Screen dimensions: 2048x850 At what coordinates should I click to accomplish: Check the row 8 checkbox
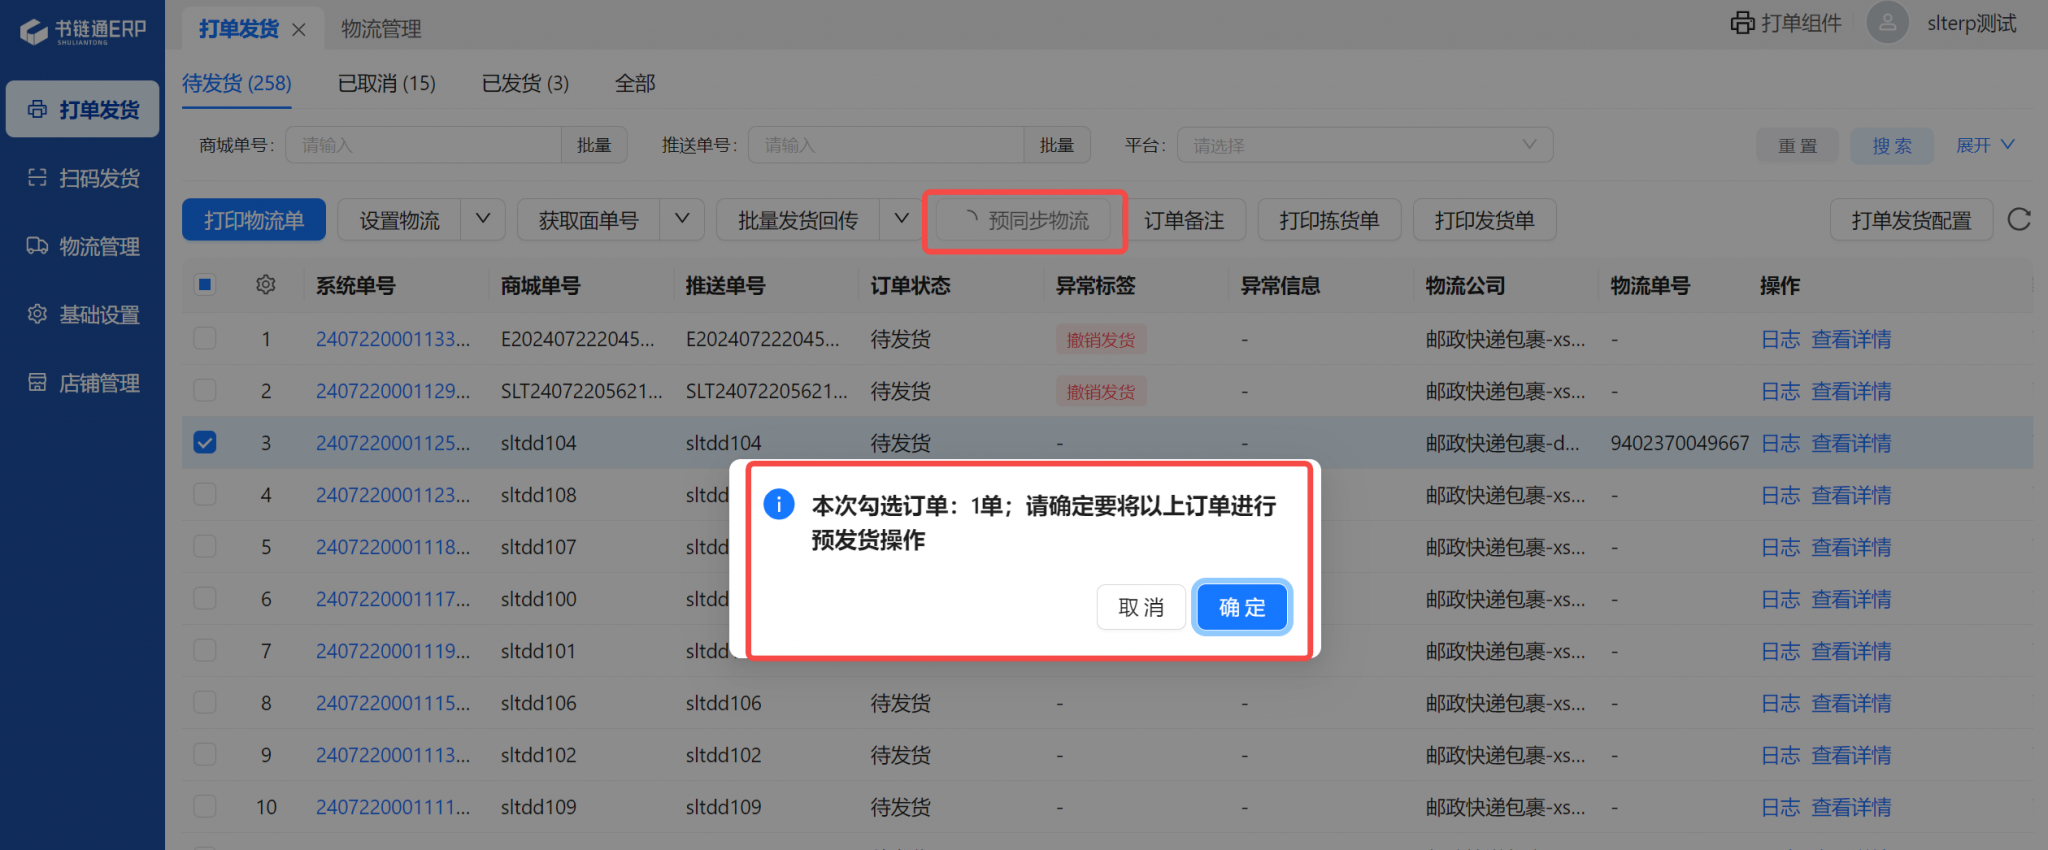205,702
